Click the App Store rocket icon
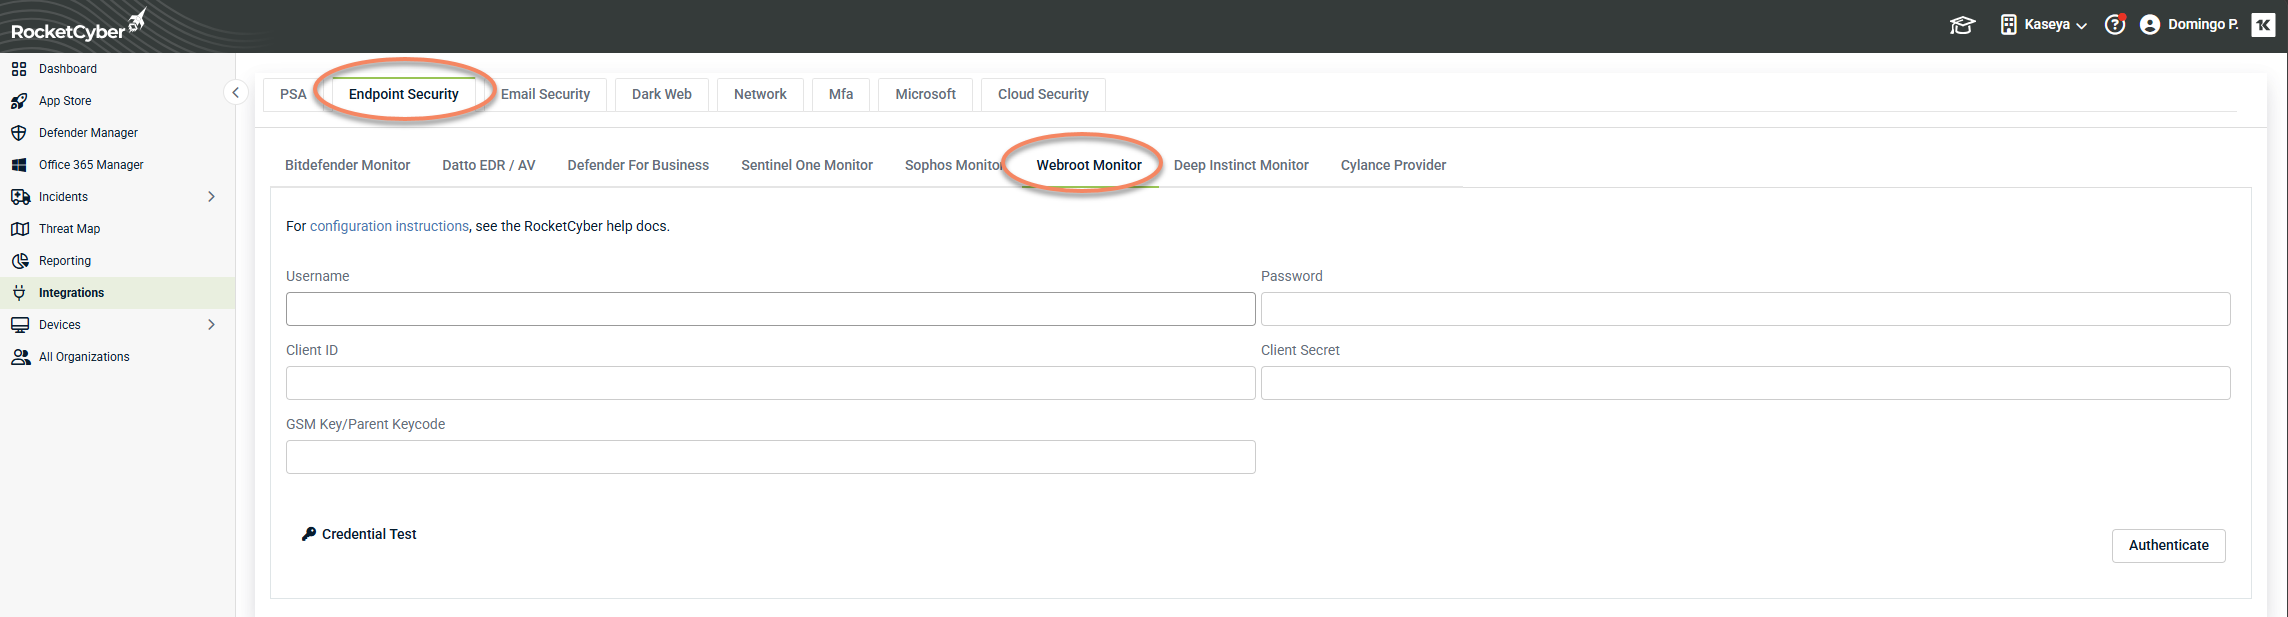 point(19,101)
